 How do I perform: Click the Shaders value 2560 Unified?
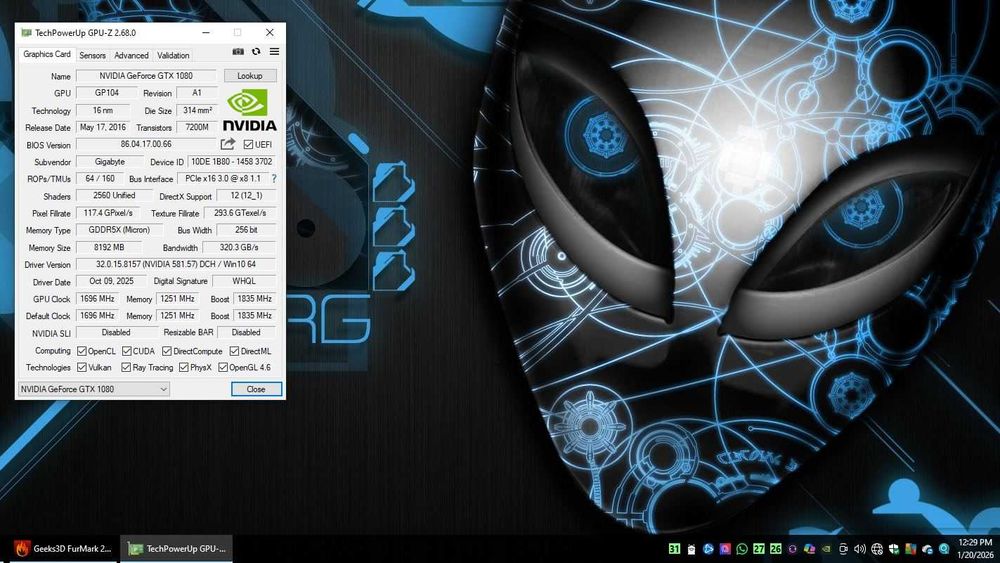pos(114,196)
